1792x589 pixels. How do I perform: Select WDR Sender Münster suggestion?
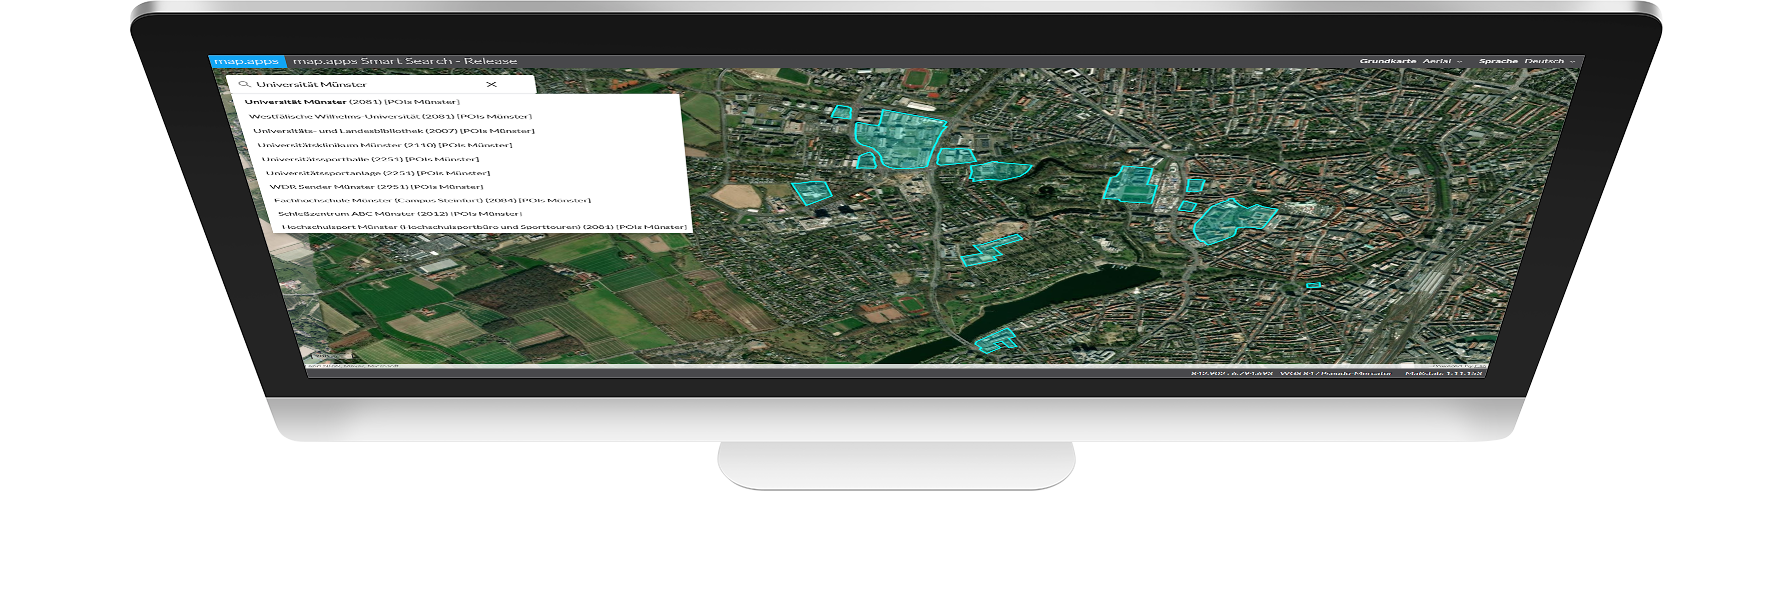[376, 187]
